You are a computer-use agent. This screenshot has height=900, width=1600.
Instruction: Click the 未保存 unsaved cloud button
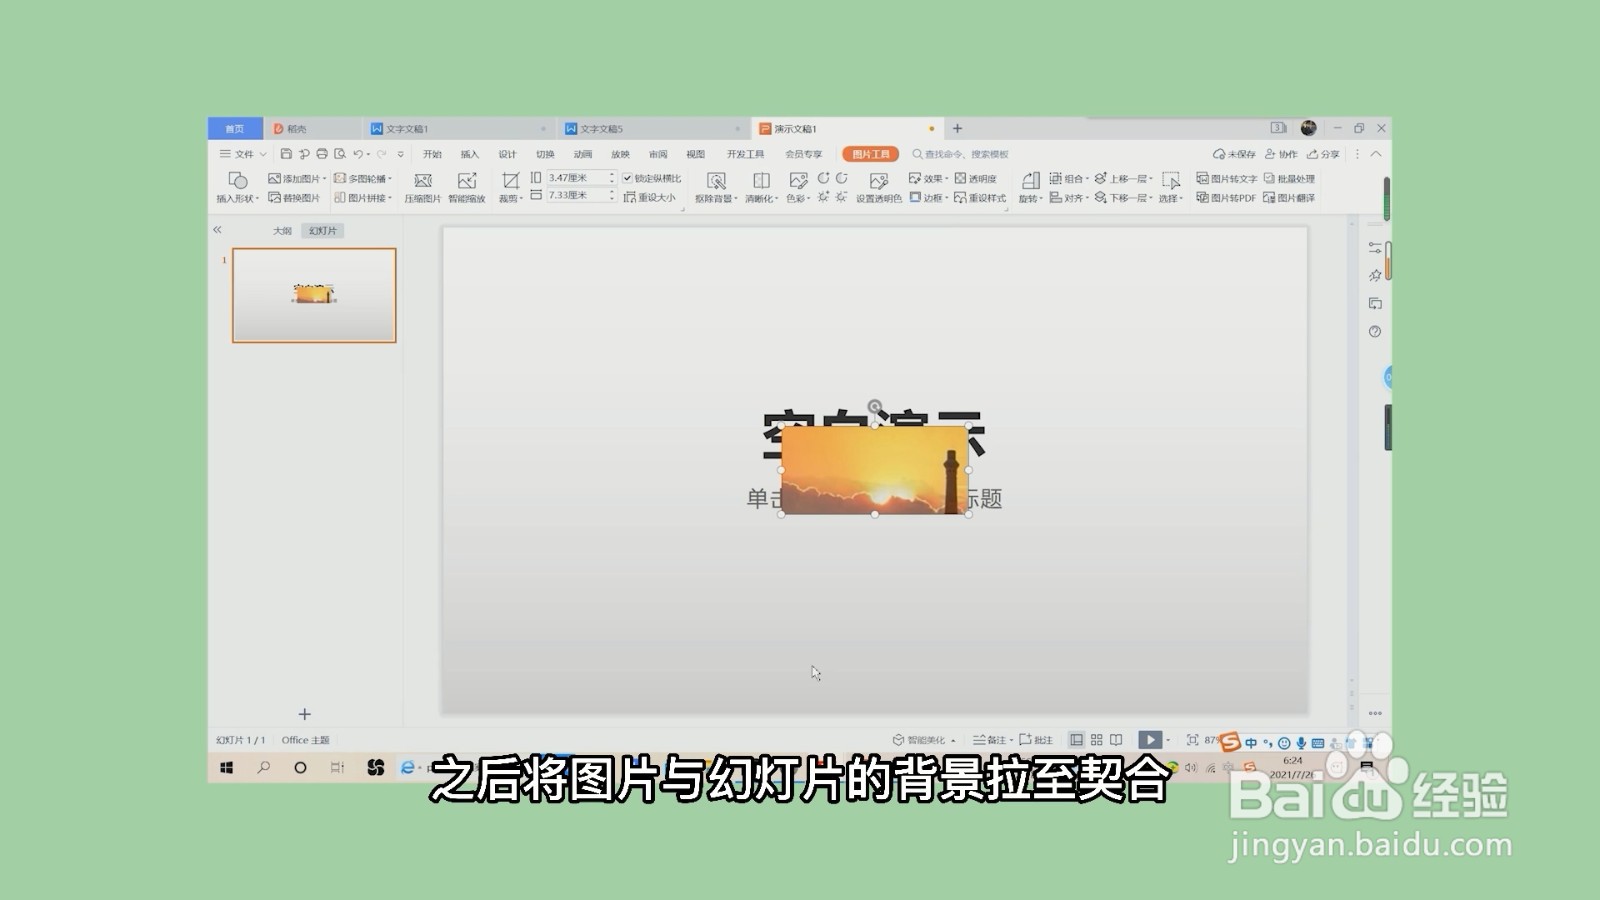(1234, 154)
